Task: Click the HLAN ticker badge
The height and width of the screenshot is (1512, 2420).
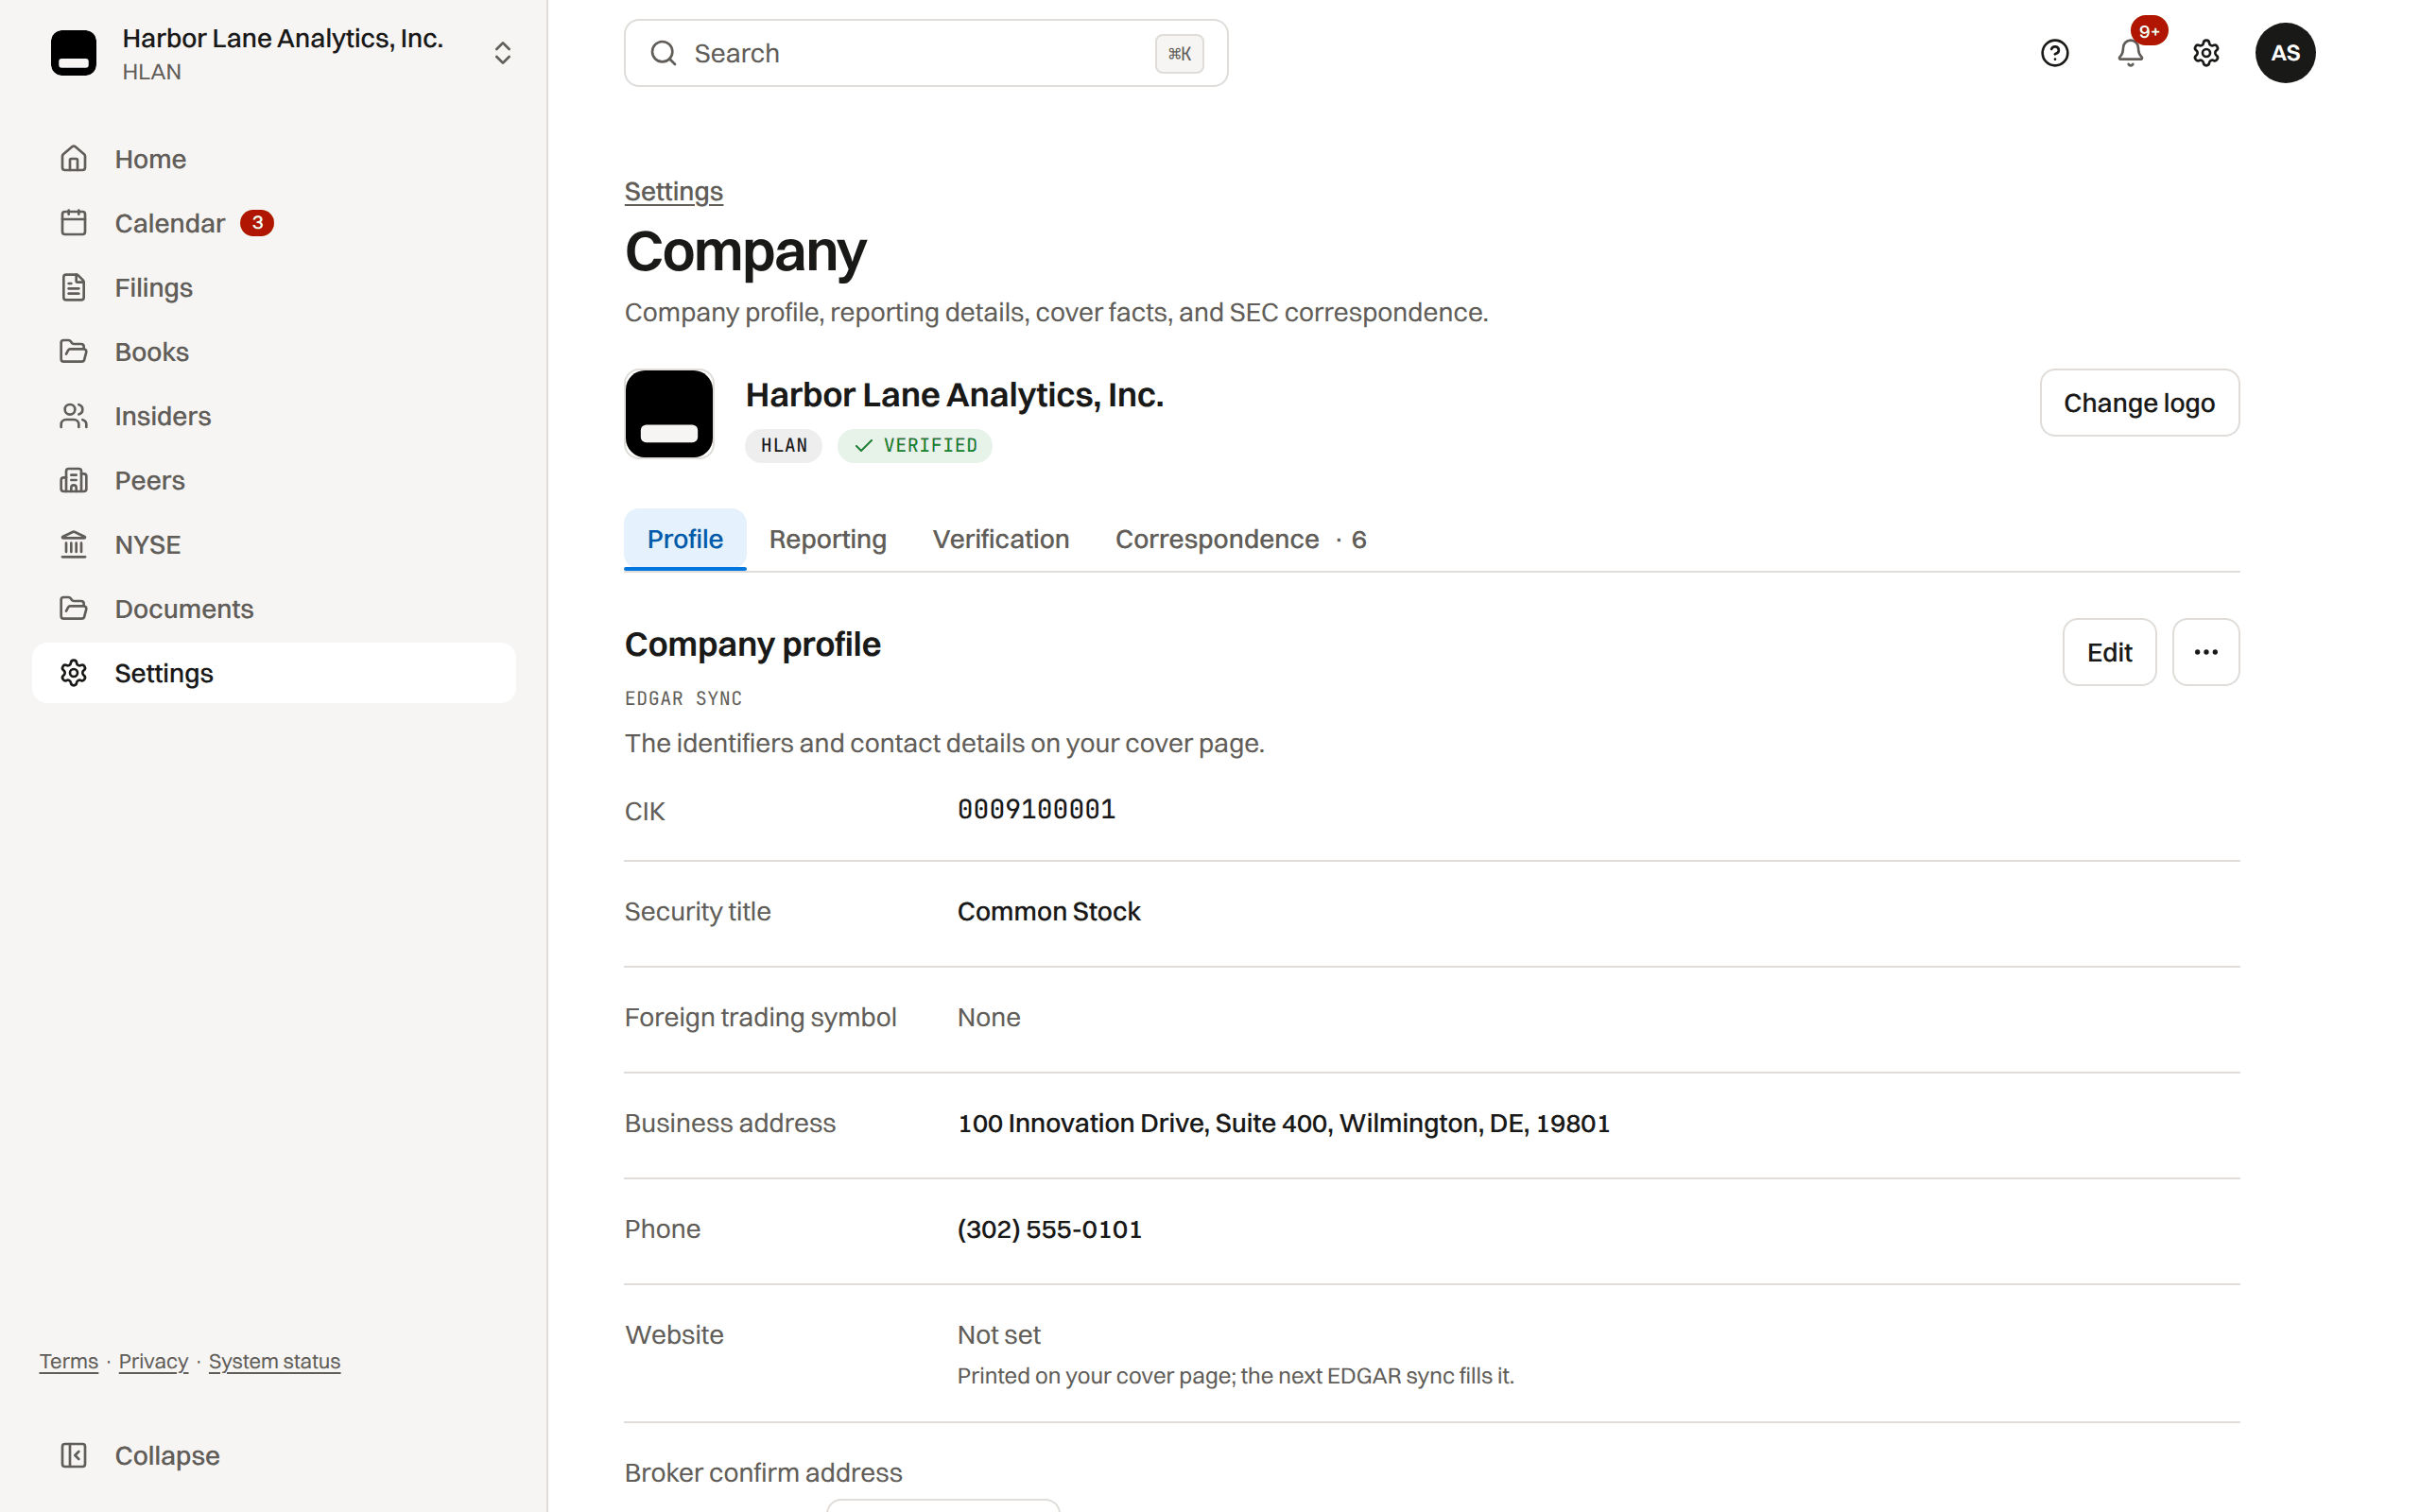Action: pyautogui.click(x=784, y=446)
